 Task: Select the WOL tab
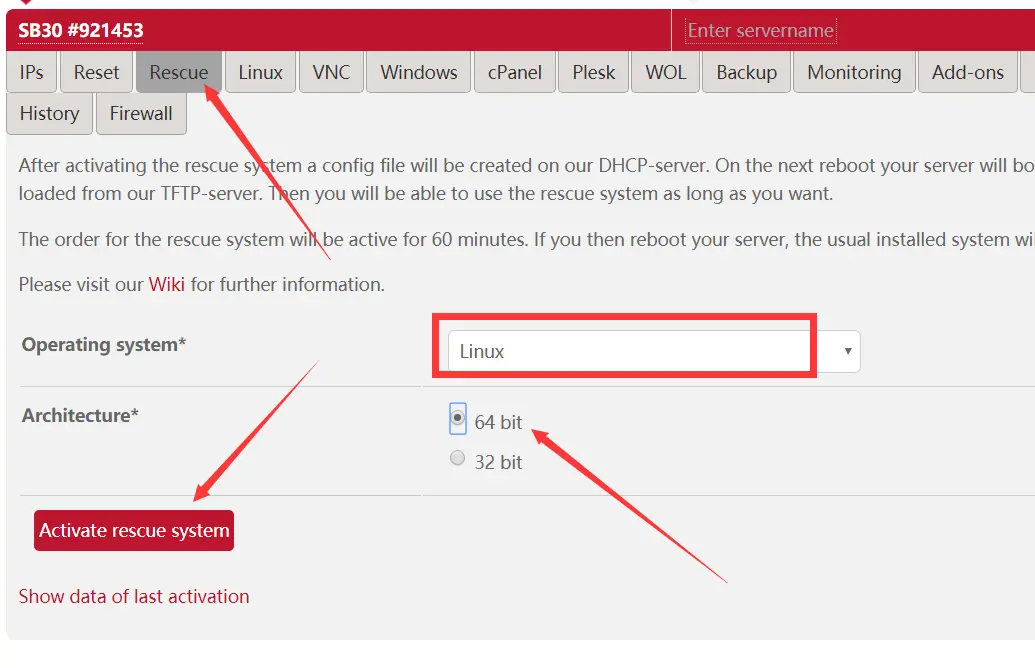666,73
